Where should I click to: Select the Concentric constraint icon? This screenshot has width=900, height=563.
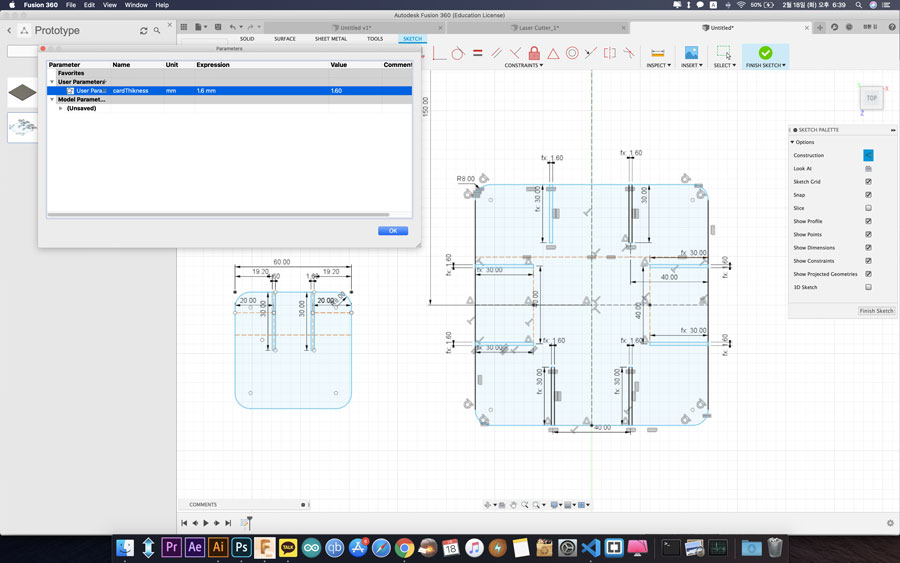coord(572,53)
